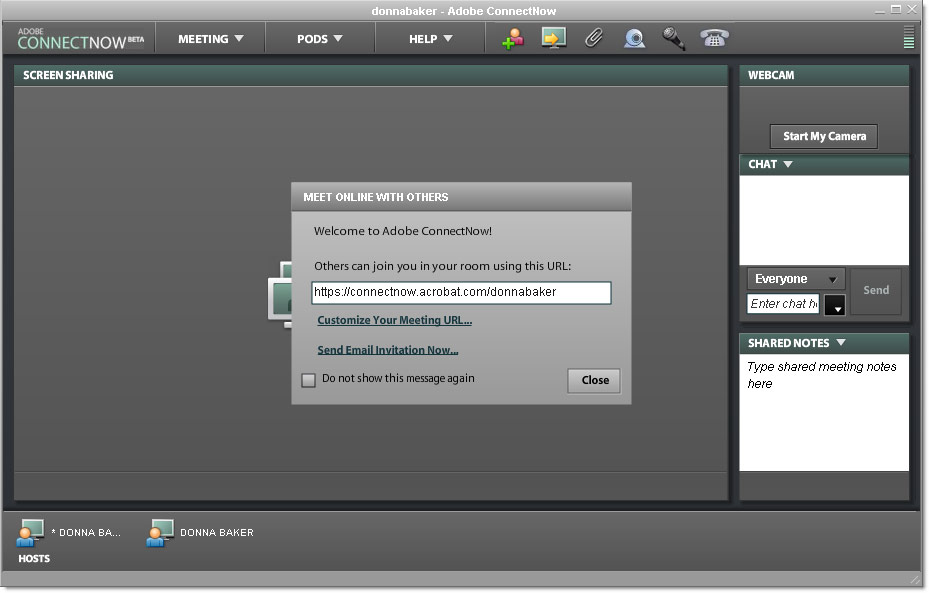
Task: Open the chat text color picker
Action: [835, 305]
